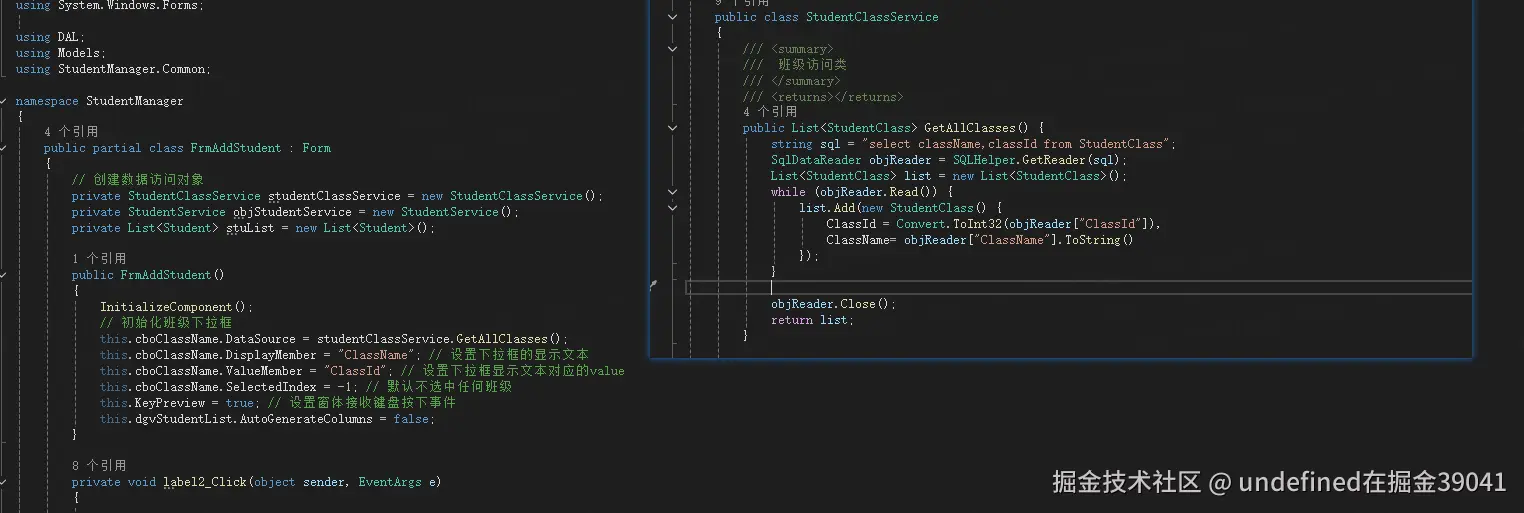This screenshot has width=1524, height=513.
Task: Click 'GetAllClasses' in the method signature
Action: 969,128
